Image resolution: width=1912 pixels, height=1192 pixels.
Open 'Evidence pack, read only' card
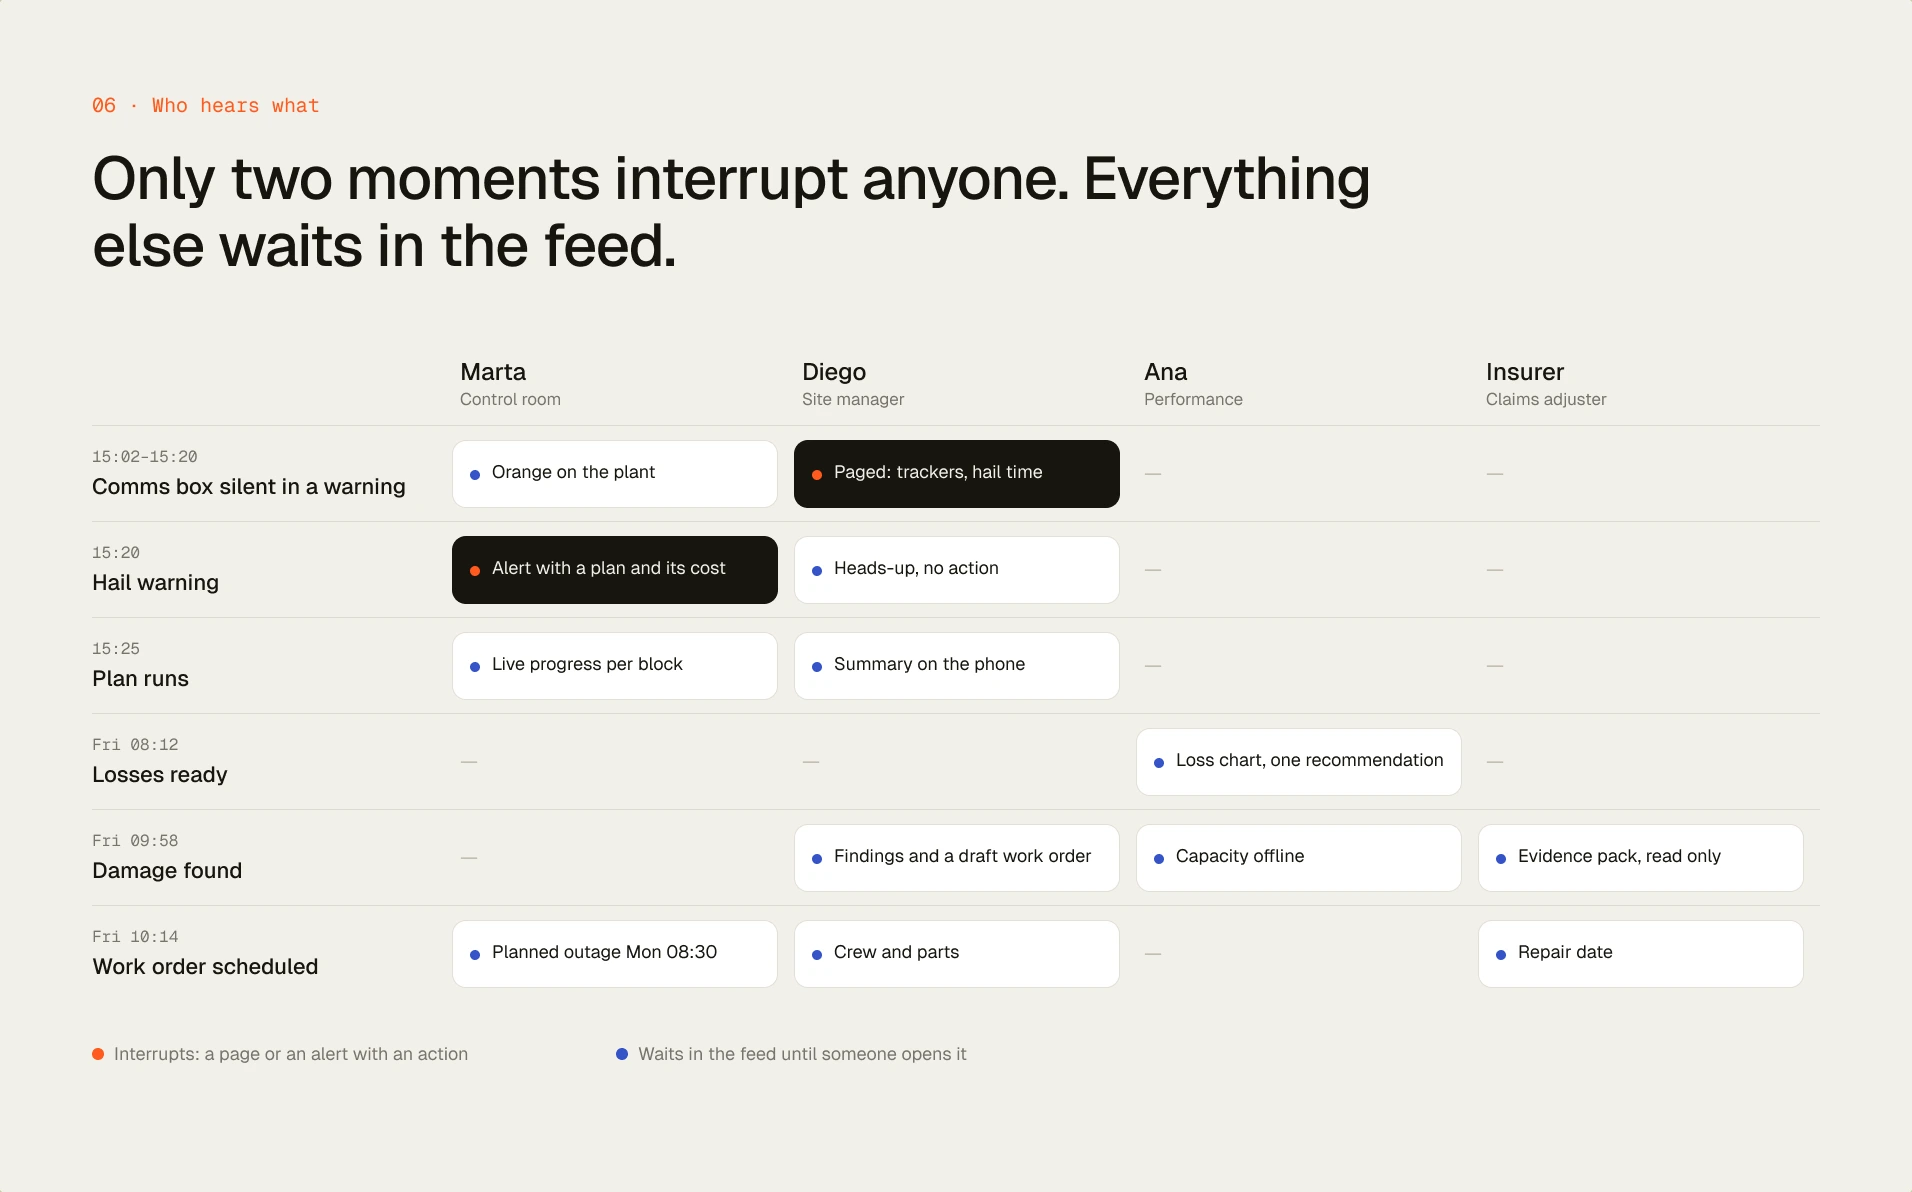coord(1640,858)
